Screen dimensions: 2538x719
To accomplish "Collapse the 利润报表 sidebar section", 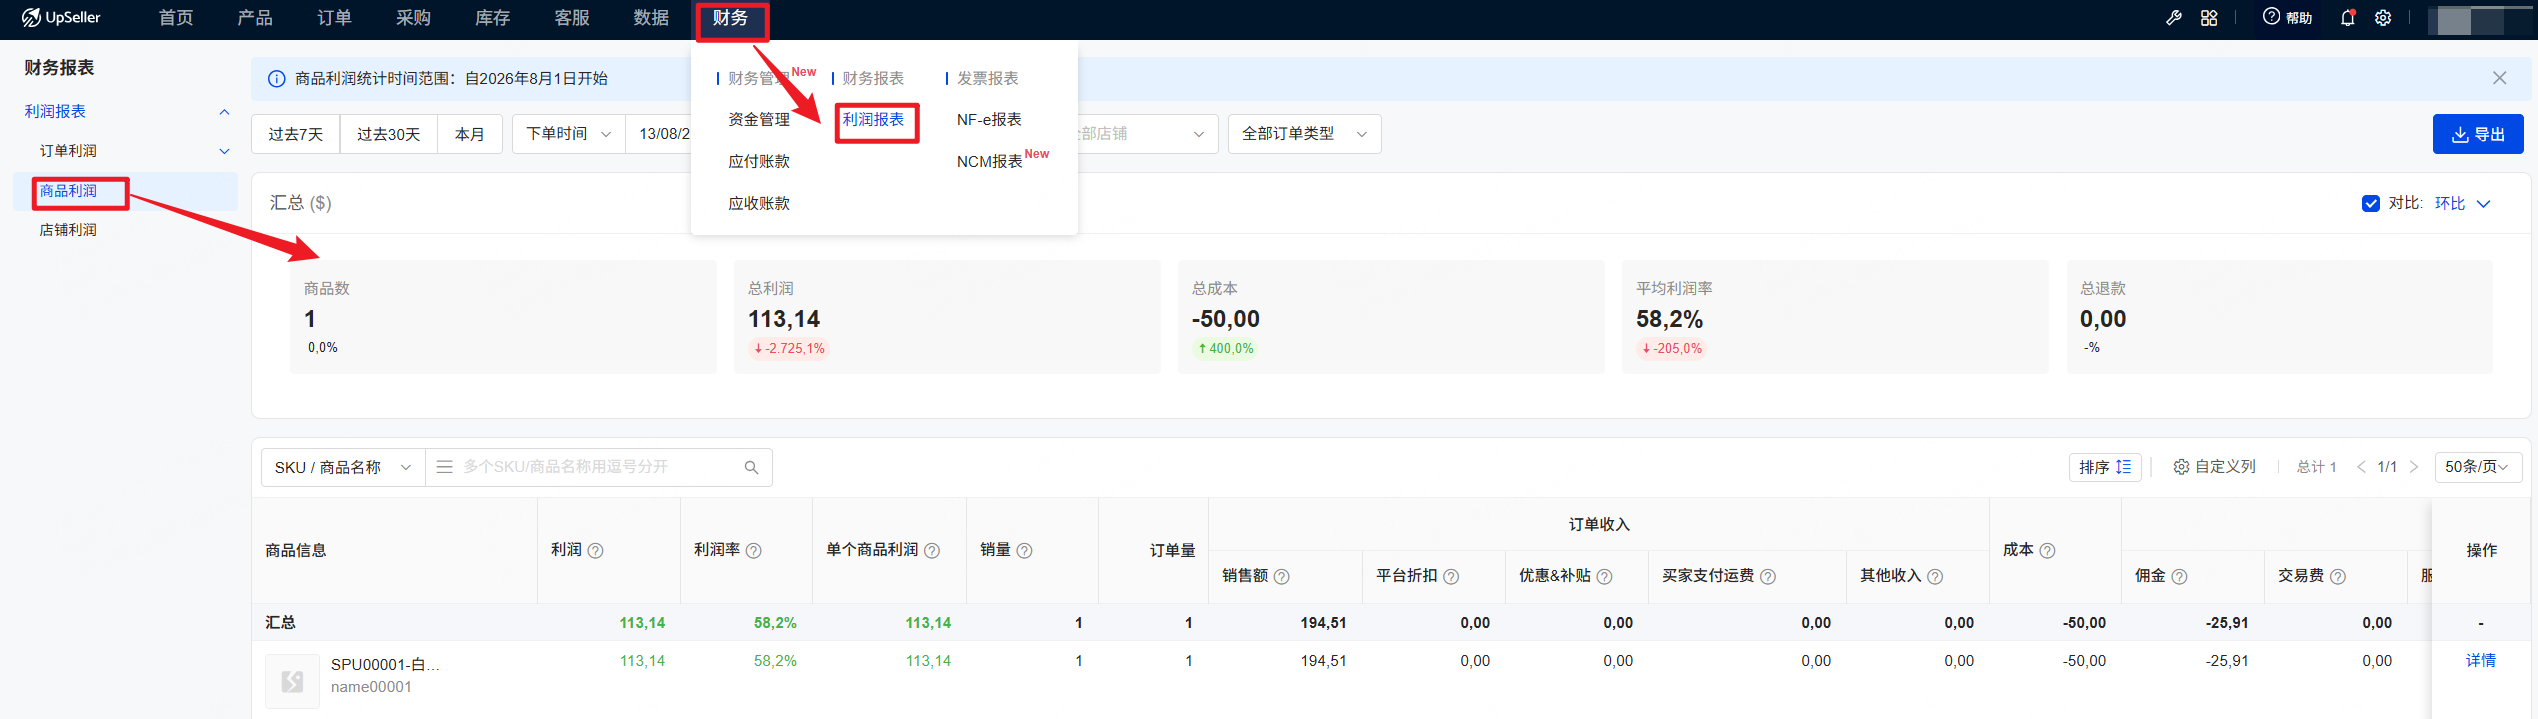I will click(224, 112).
